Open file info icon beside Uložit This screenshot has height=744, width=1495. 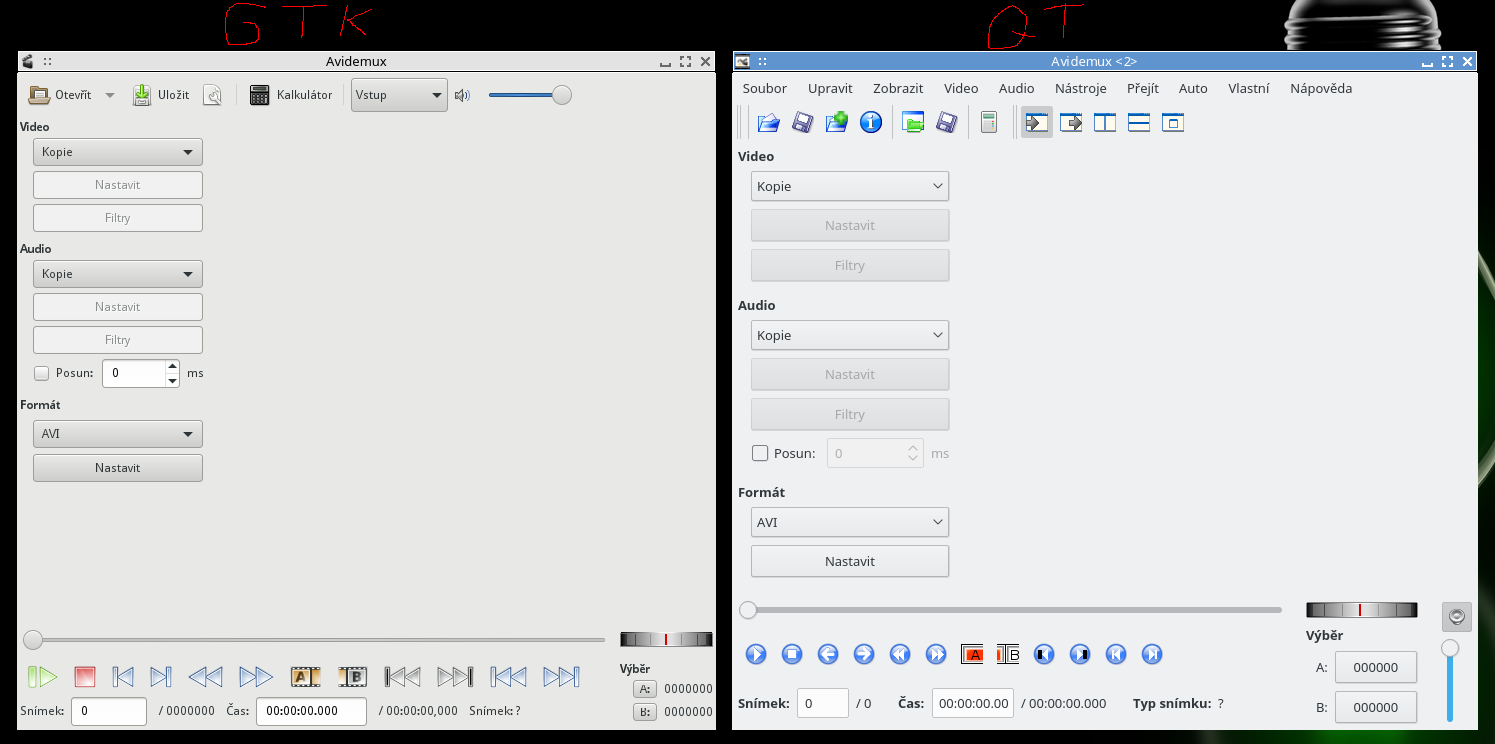212,95
